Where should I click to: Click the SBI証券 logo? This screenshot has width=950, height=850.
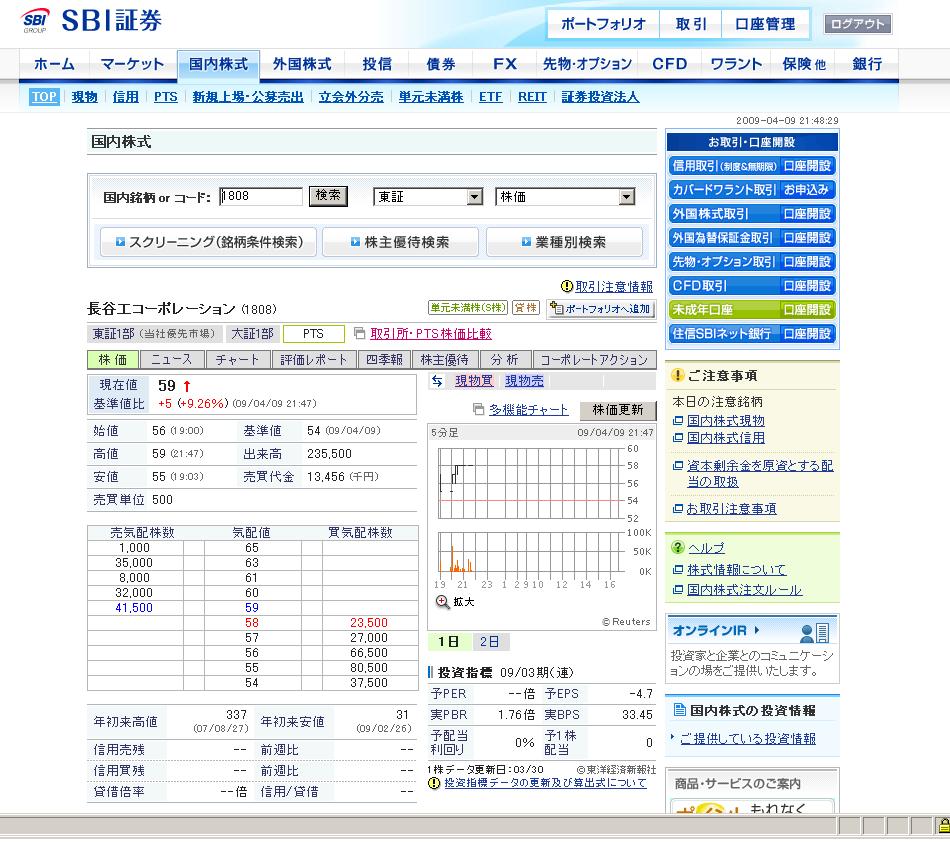click(92, 20)
